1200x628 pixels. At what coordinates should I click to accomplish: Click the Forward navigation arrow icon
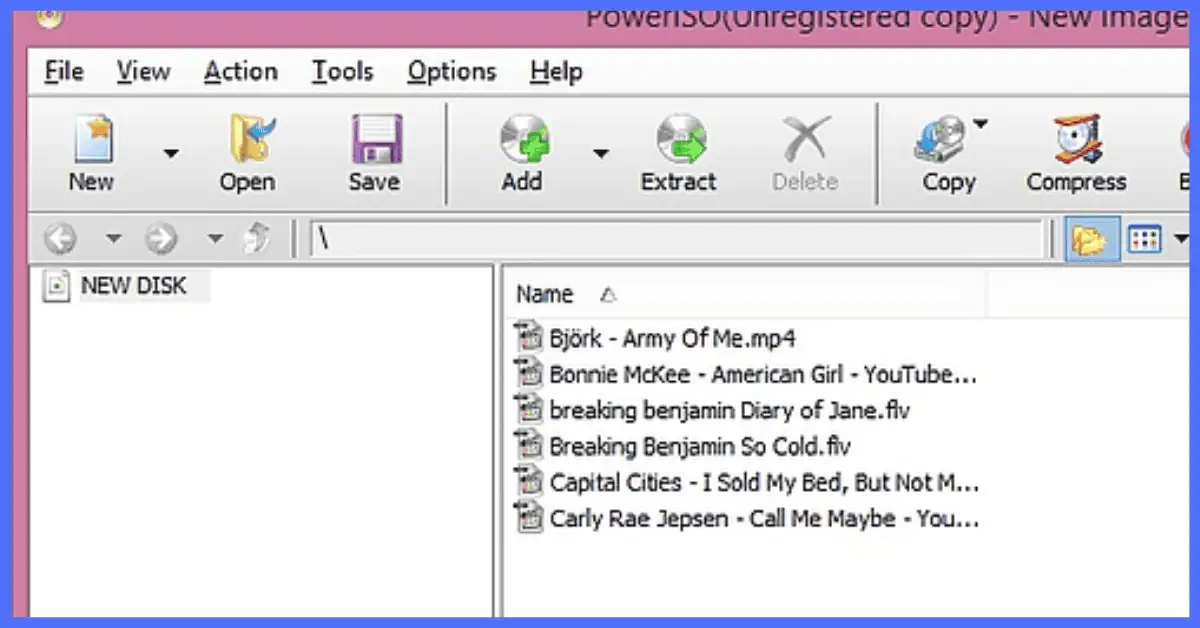[161, 239]
